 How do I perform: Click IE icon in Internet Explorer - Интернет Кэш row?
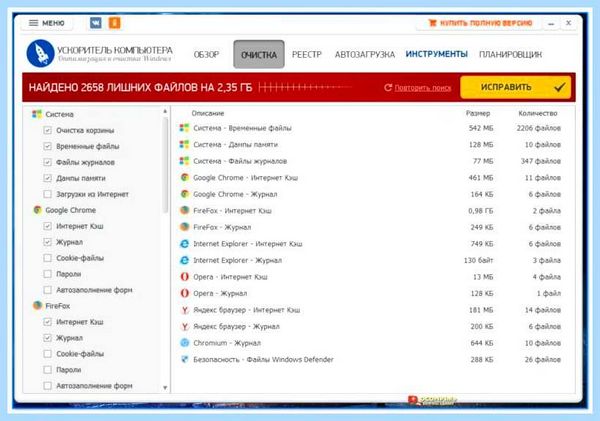[x=184, y=243]
